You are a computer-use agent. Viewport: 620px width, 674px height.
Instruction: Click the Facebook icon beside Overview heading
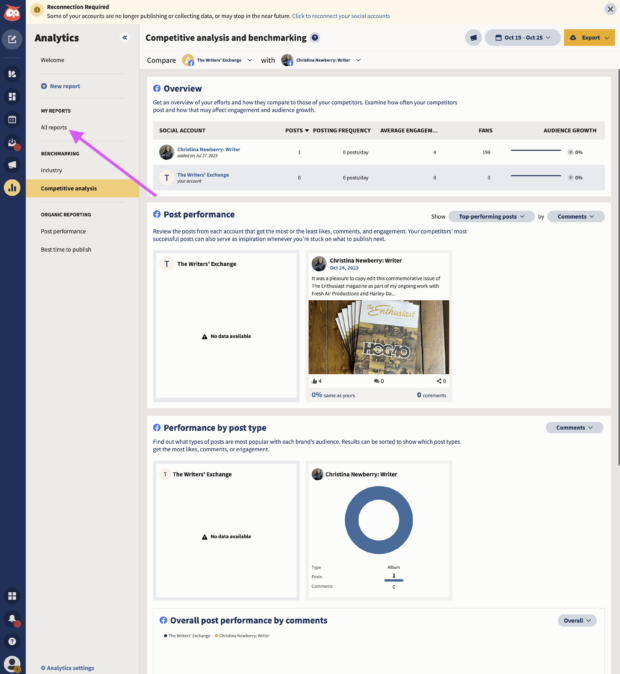157,89
